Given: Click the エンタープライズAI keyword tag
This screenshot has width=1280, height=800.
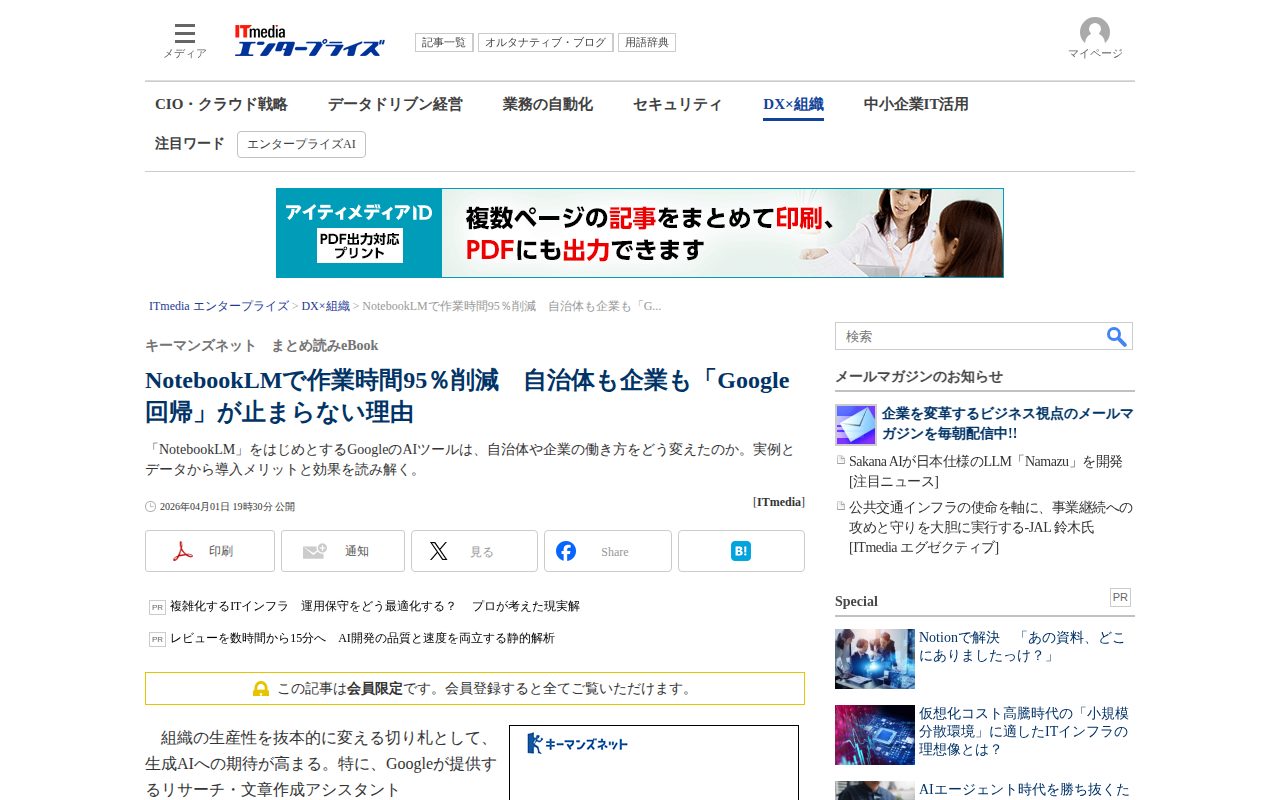Looking at the screenshot, I should point(301,144).
